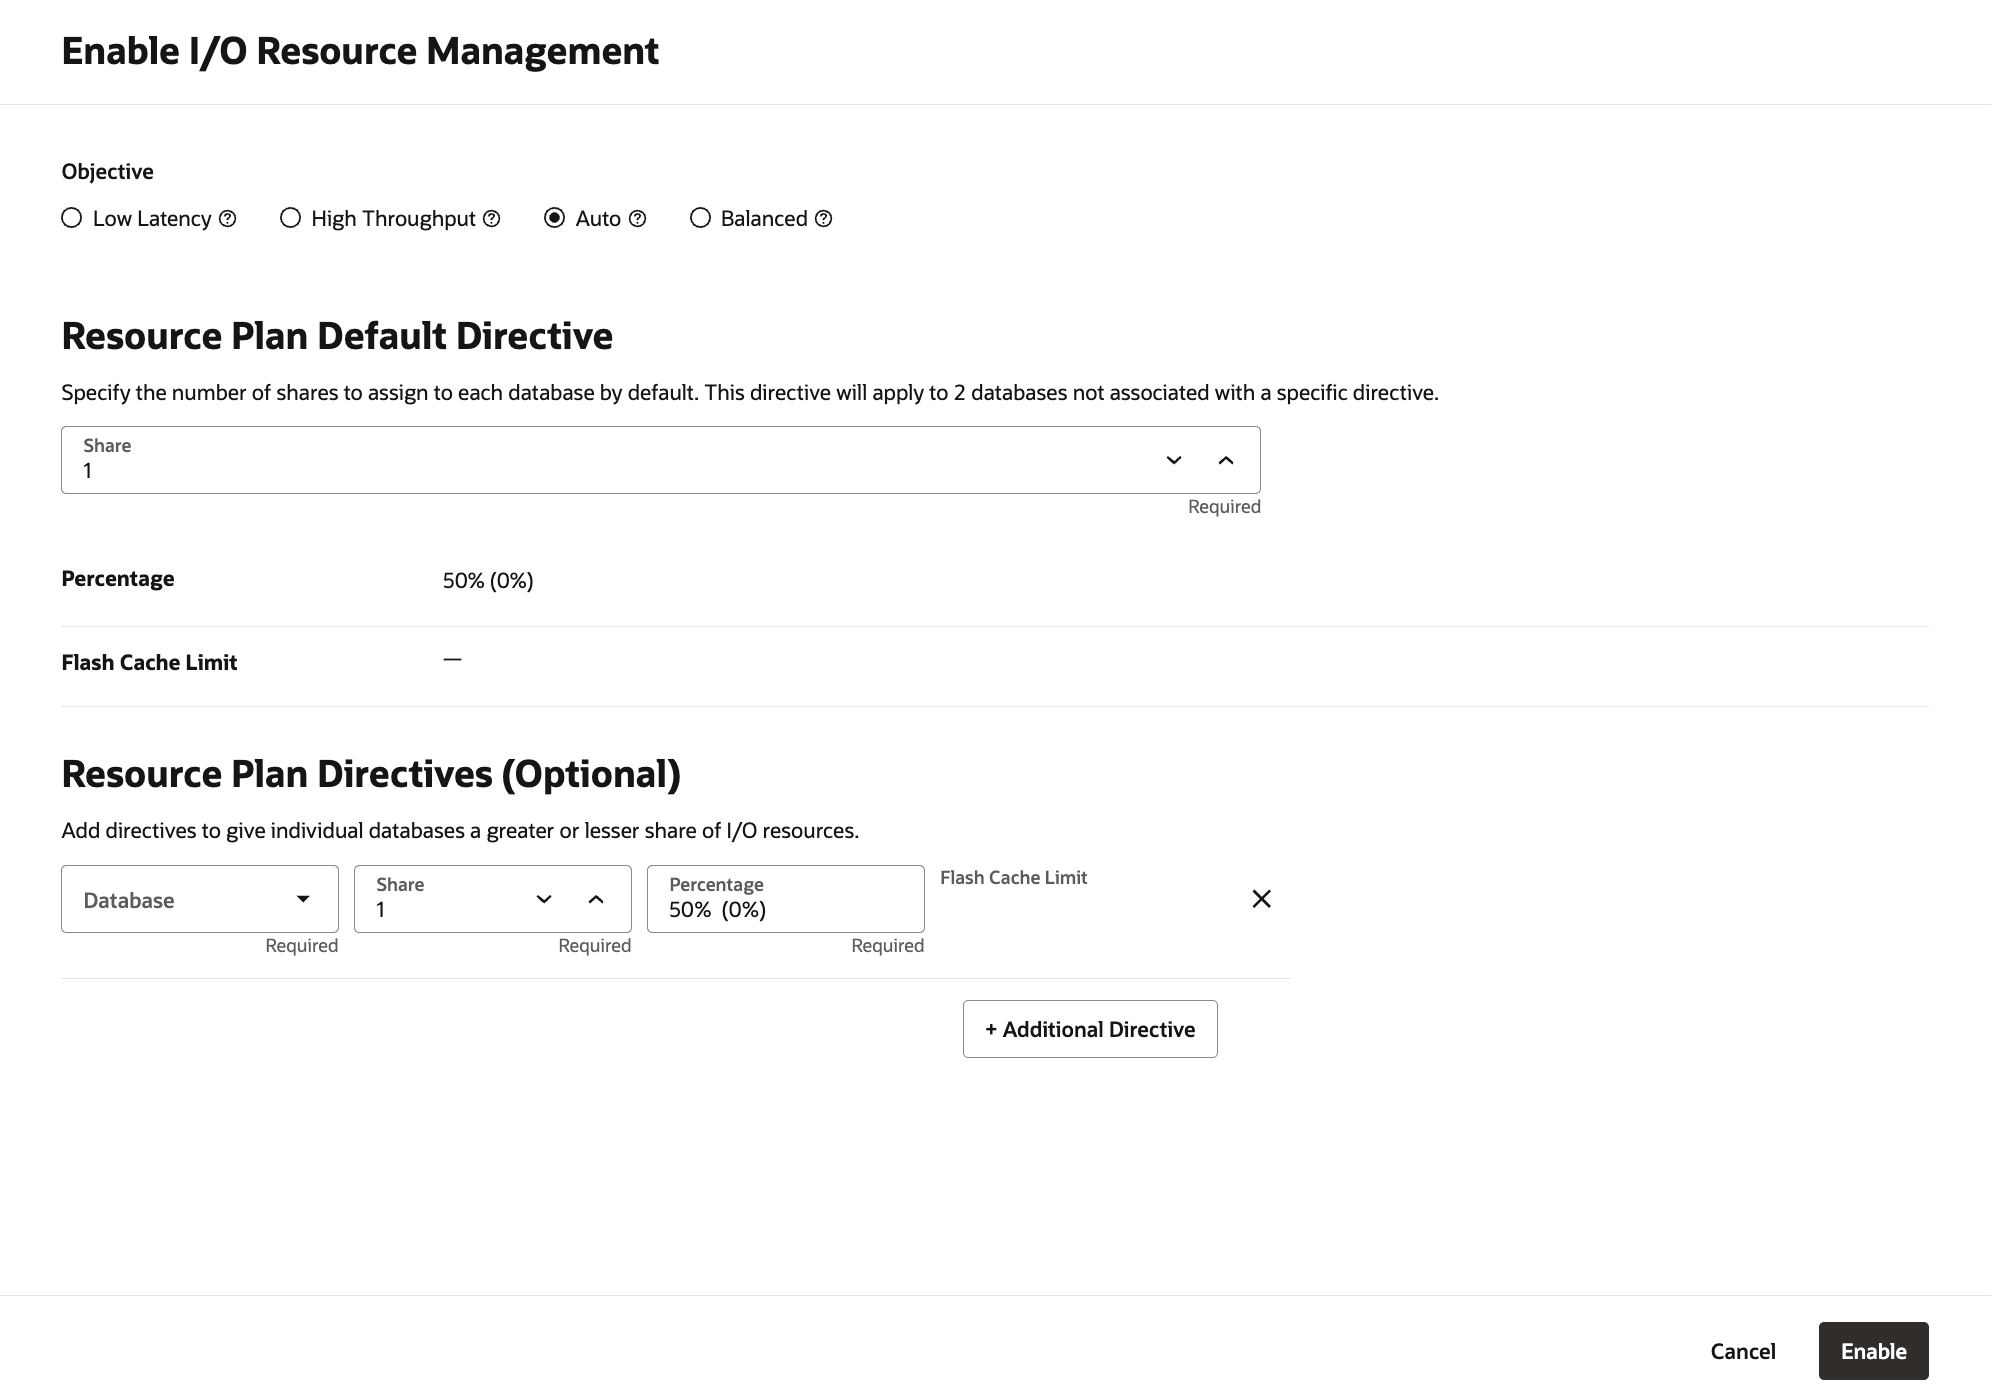Select the High Throughput objective
Viewport: 1992px width, 1386px height.
point(290,218)
